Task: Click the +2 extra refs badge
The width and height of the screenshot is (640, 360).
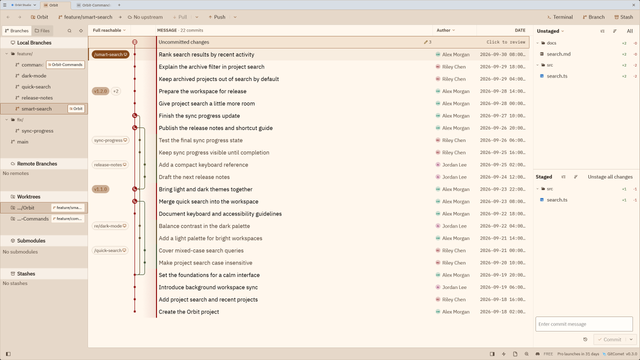Action: [116, 91]
